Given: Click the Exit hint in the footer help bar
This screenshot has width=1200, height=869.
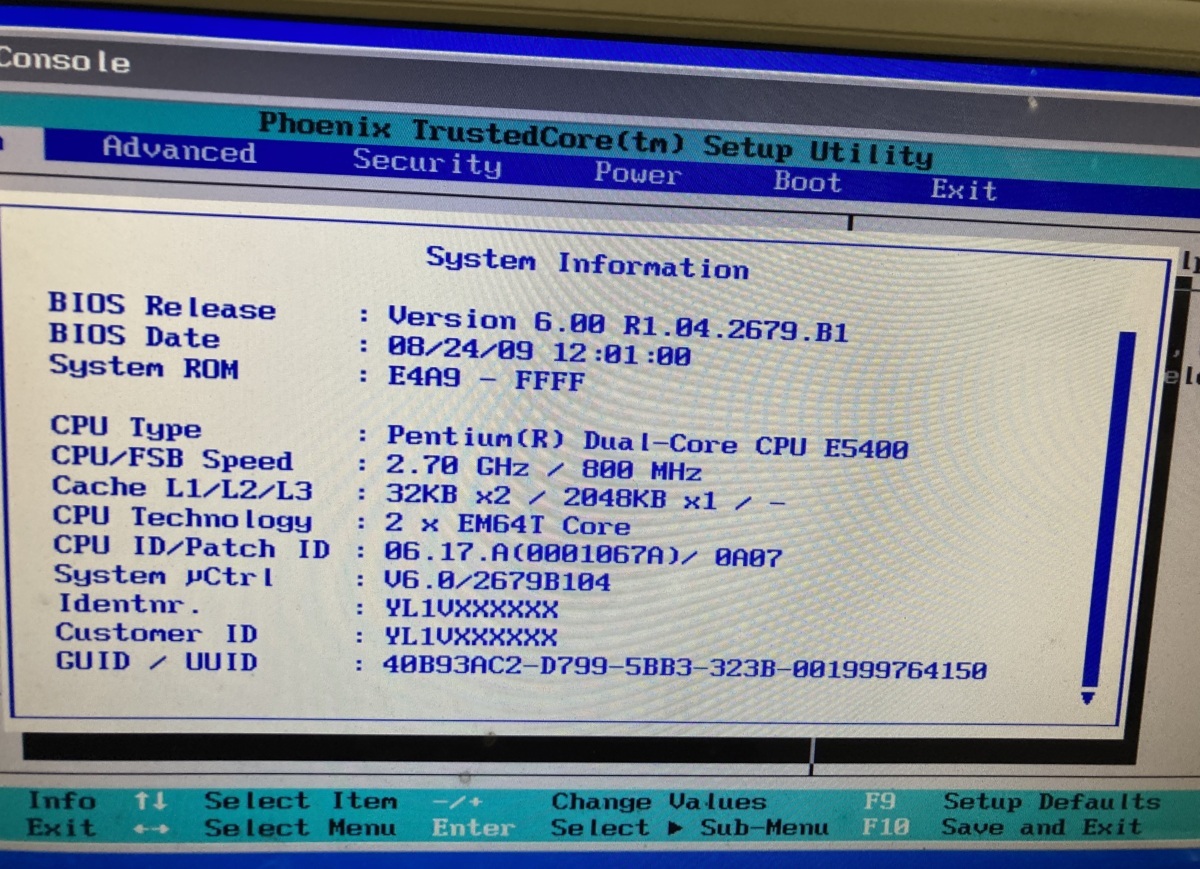Looking at the screenshot, I should coord(61,828).
